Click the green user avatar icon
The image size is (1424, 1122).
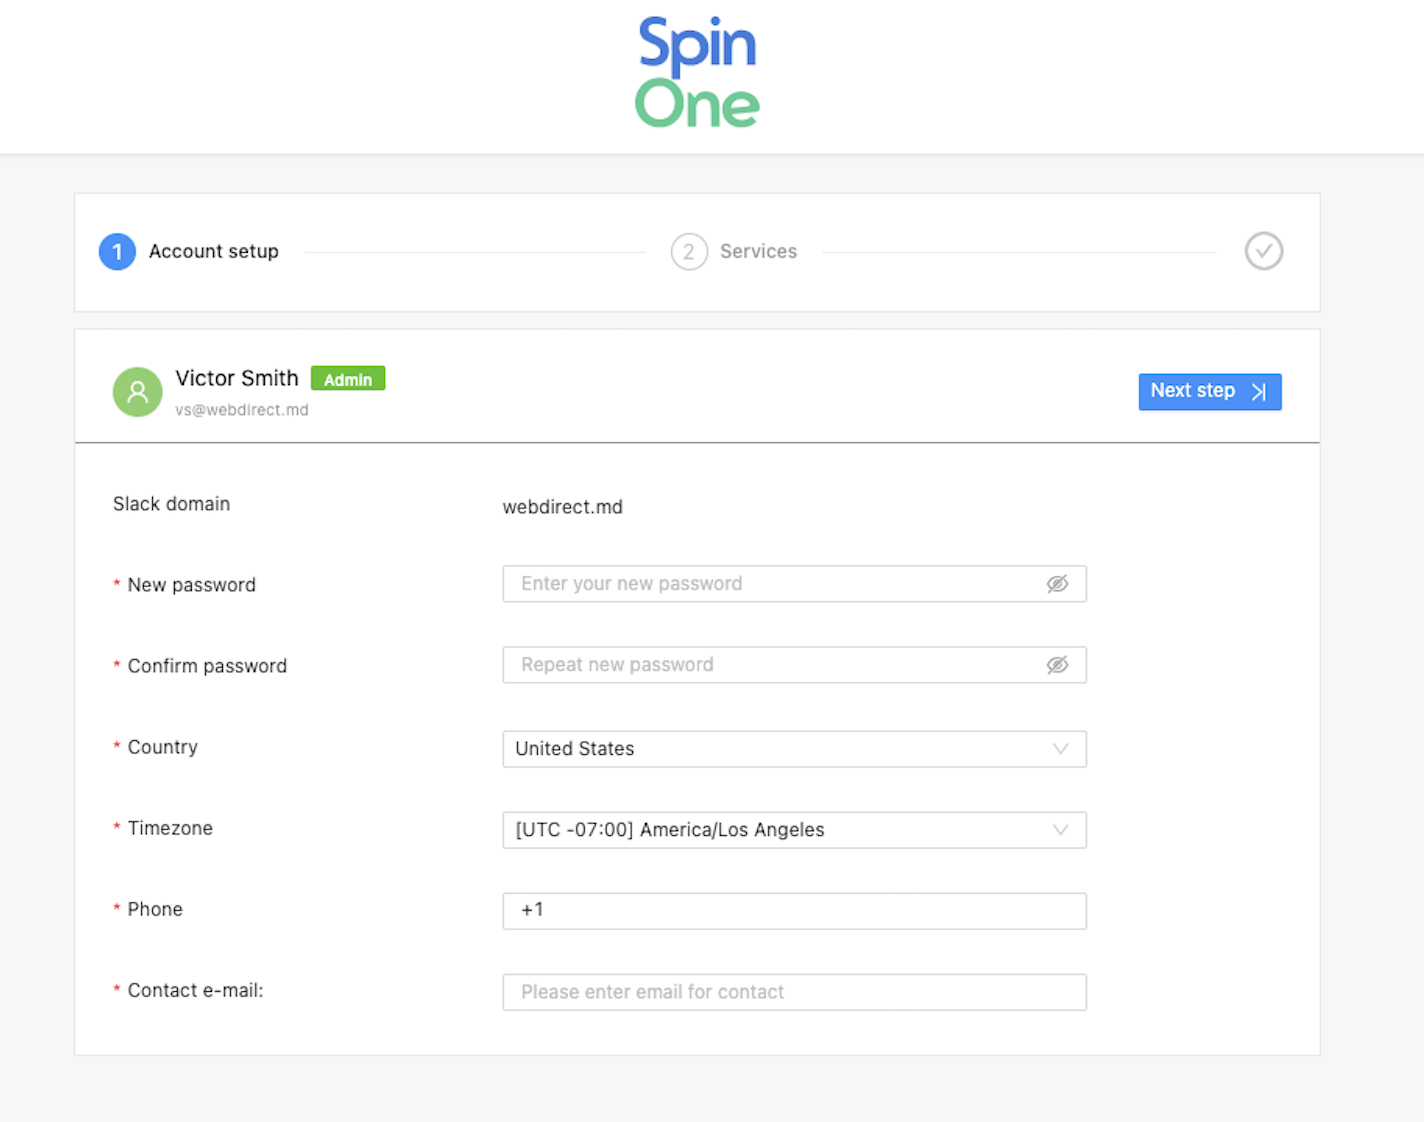coord(138,392)
